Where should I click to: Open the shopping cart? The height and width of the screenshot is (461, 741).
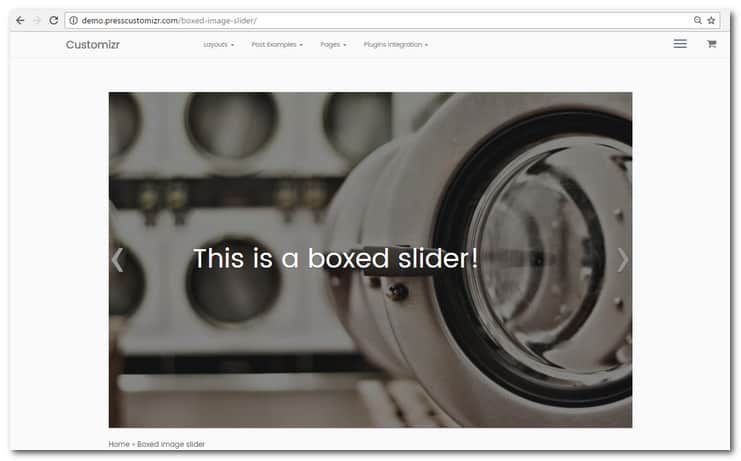[711, 44]
